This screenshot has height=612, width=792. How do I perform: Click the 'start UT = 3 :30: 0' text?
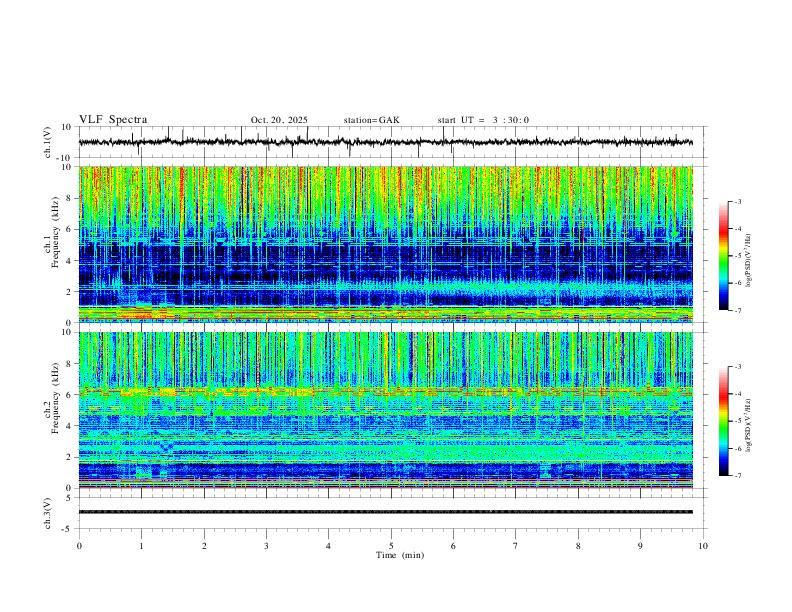(x=483, y=120)
